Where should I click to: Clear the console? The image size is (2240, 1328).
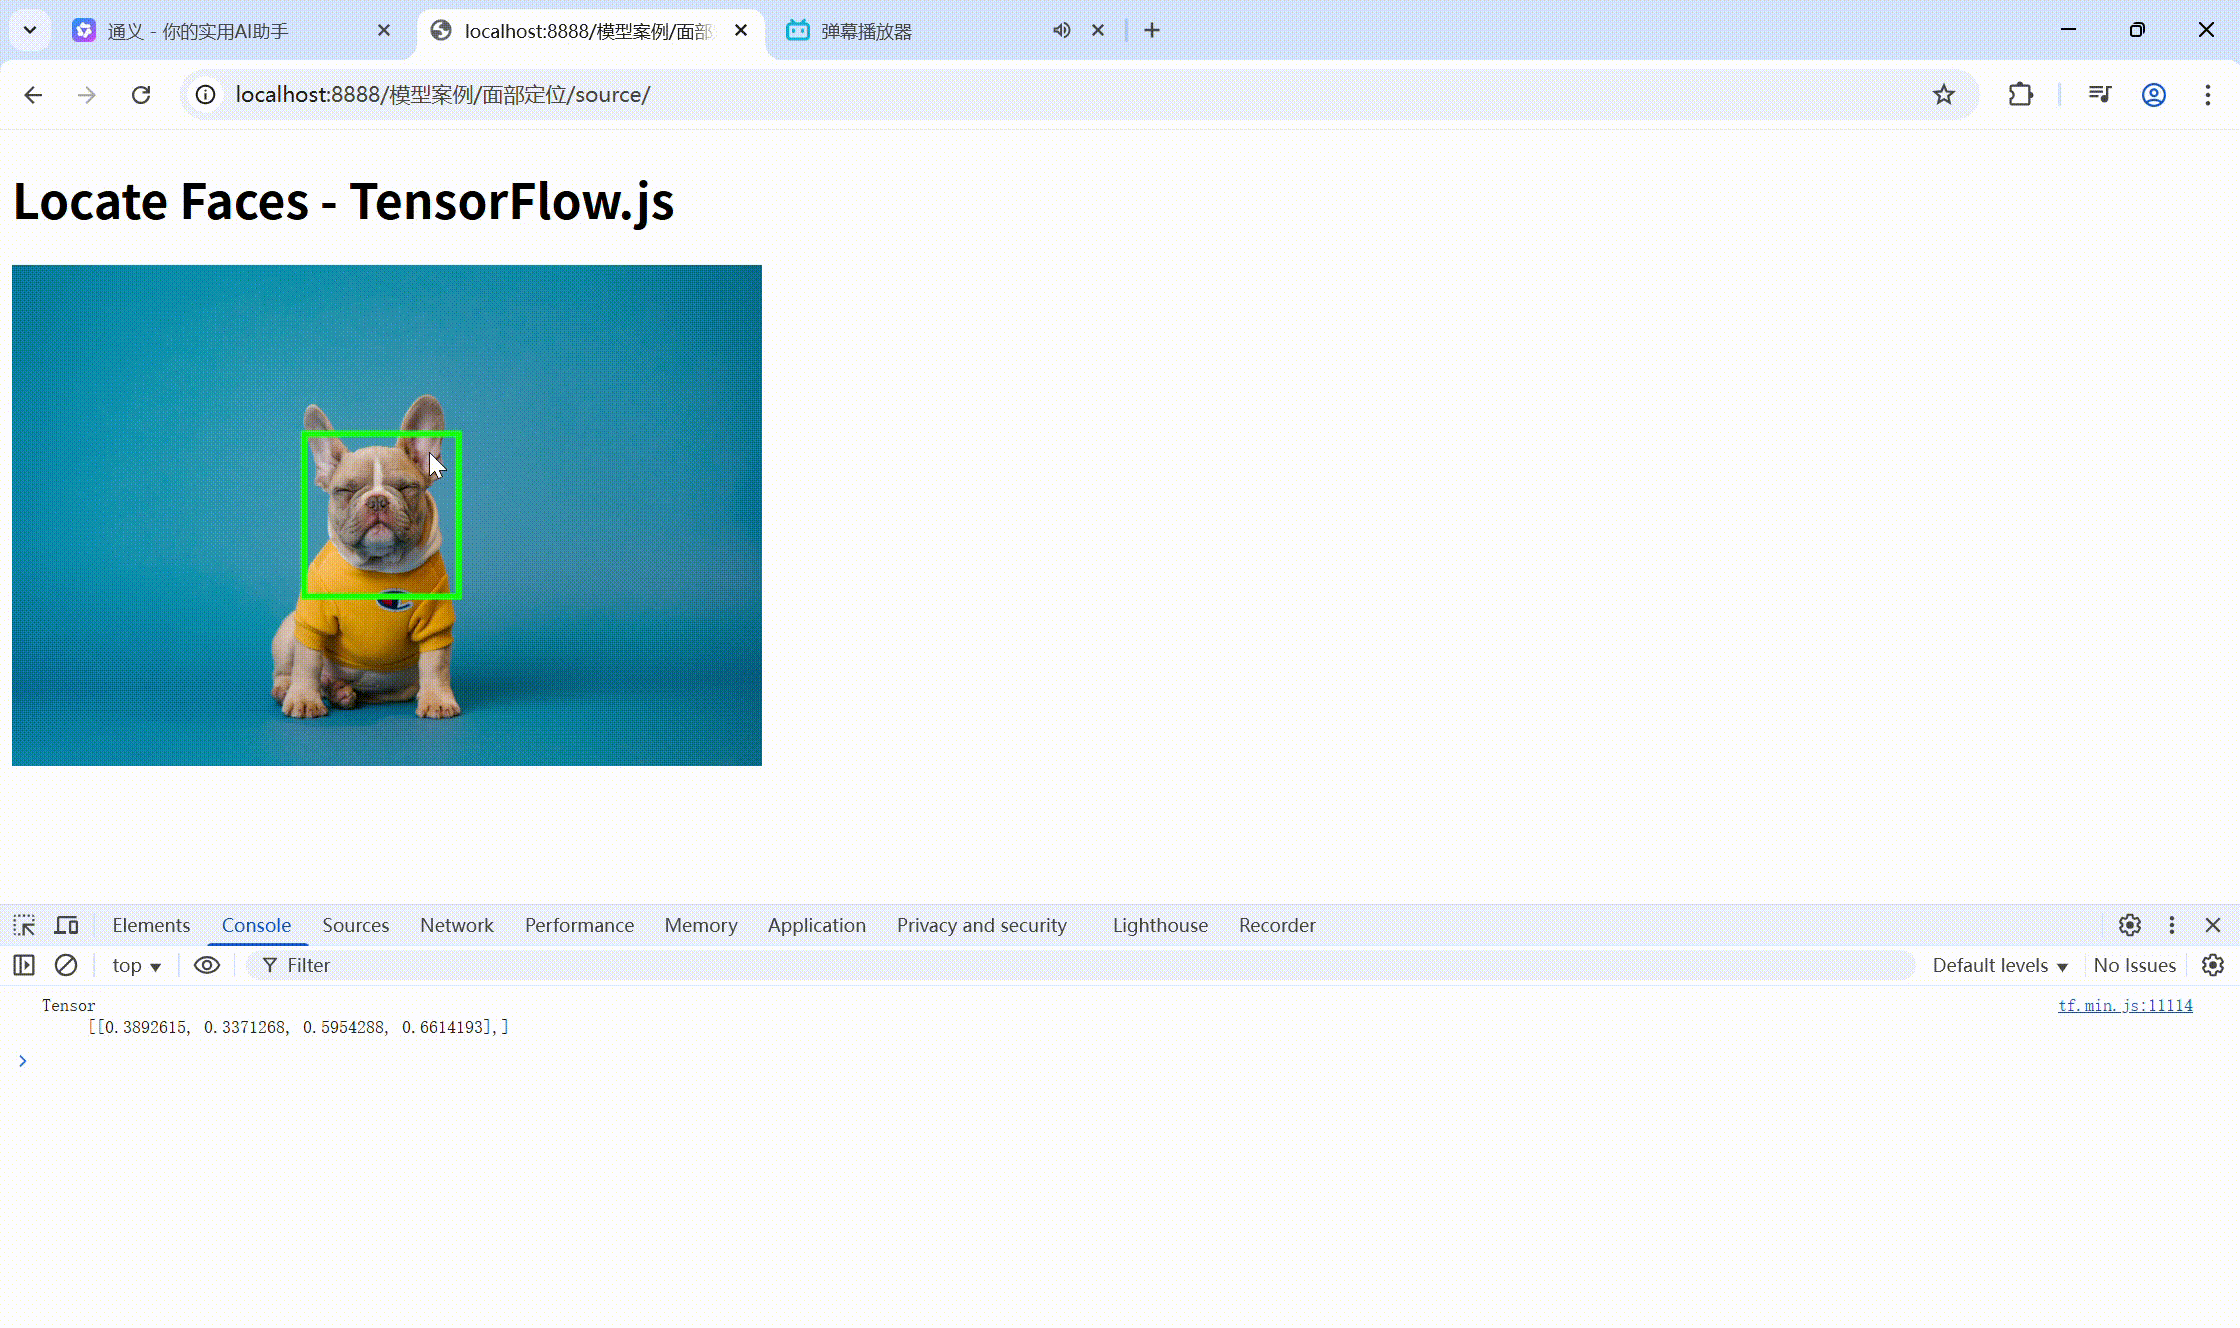coord(66,966)
